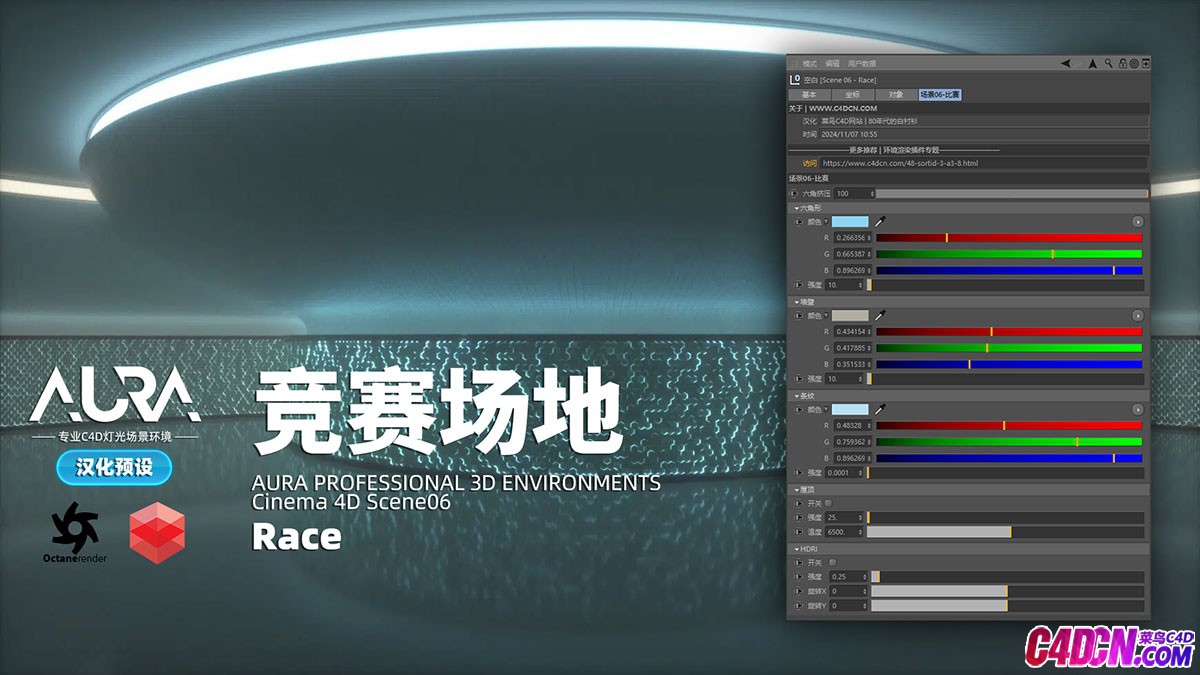Open the 颜色 dropdown arrow under 六角形
Image resolution: width=1200 pixels, height=675 pixels.
coord(826,221)
